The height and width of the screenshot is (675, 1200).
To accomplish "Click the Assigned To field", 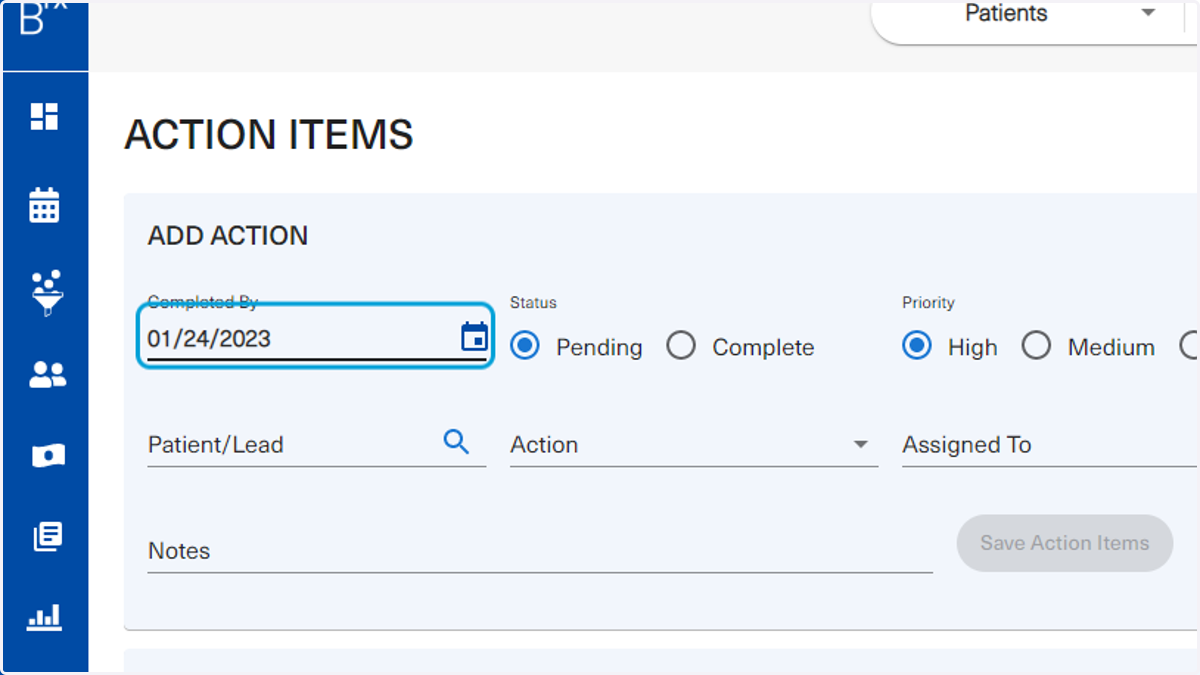I will [1050, 445].
